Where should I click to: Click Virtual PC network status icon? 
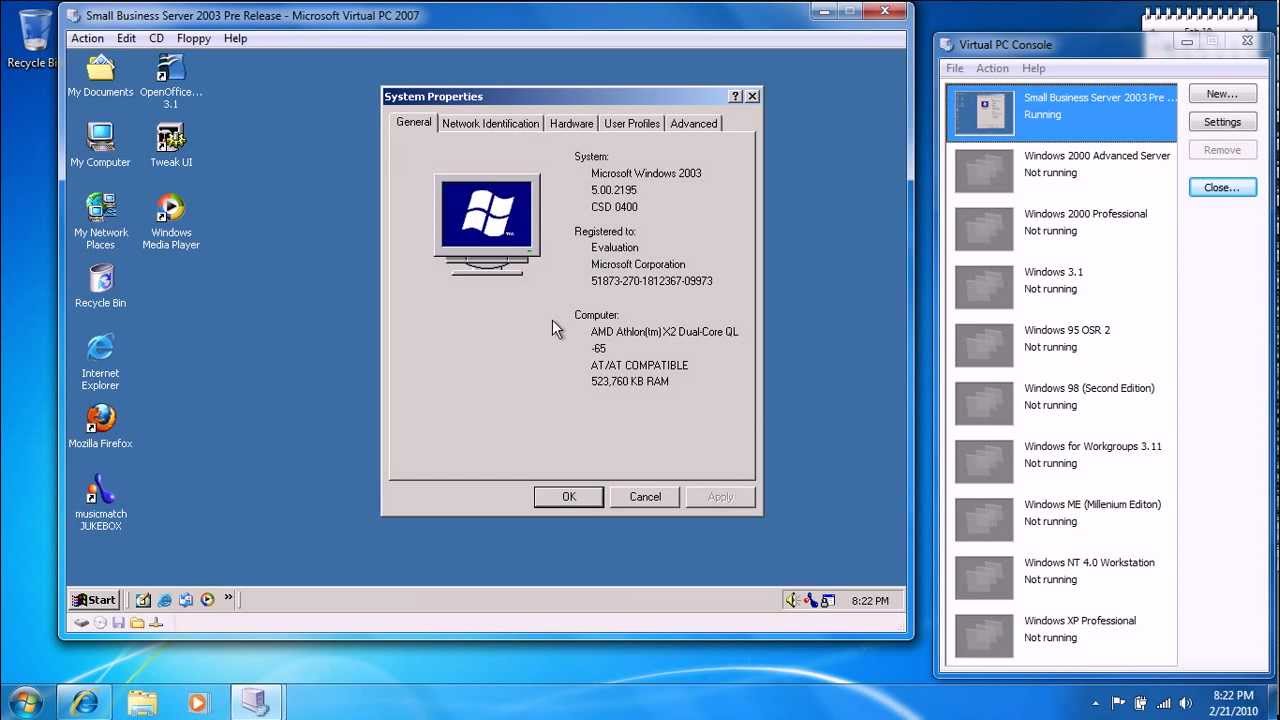click(155, 623)
